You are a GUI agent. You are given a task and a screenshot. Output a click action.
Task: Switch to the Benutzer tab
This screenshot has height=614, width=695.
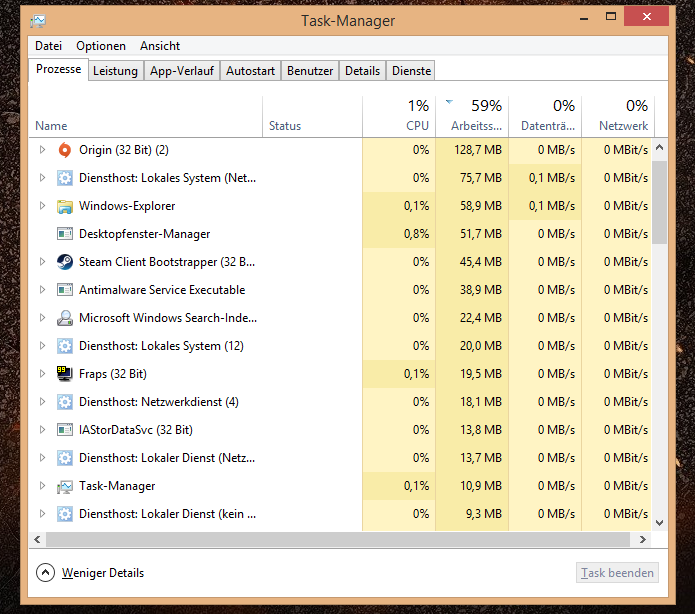click(310, 71)
